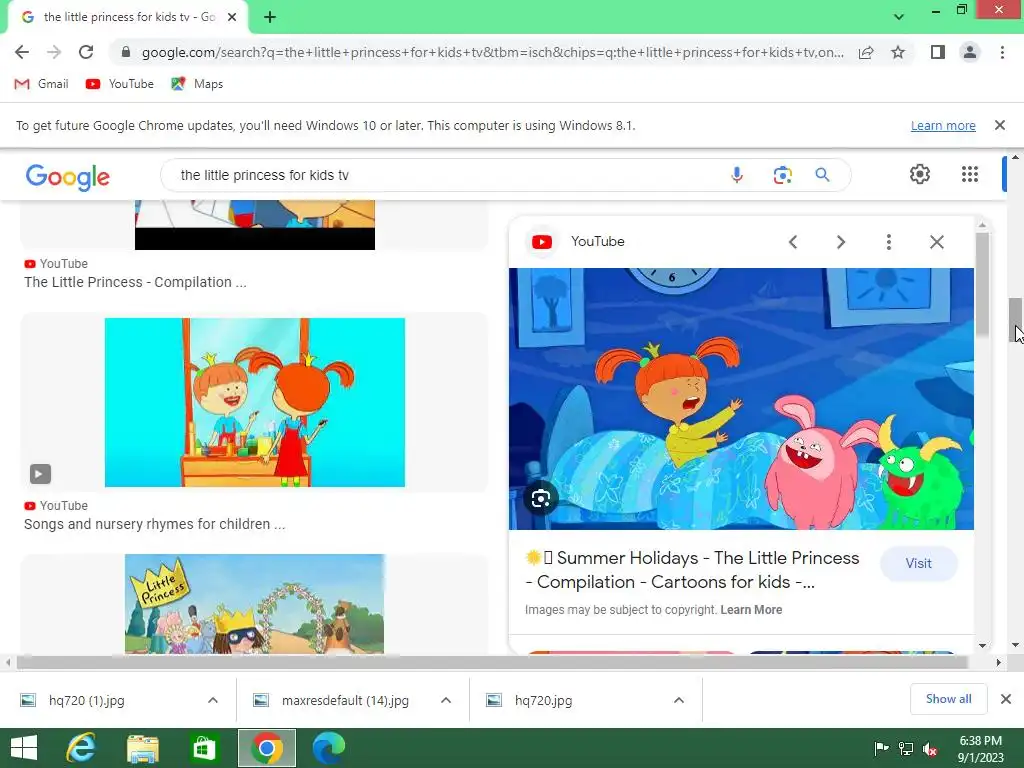Open Gmail bookmark
This screenshot has width=1024, height=768.
click(41, 84)
